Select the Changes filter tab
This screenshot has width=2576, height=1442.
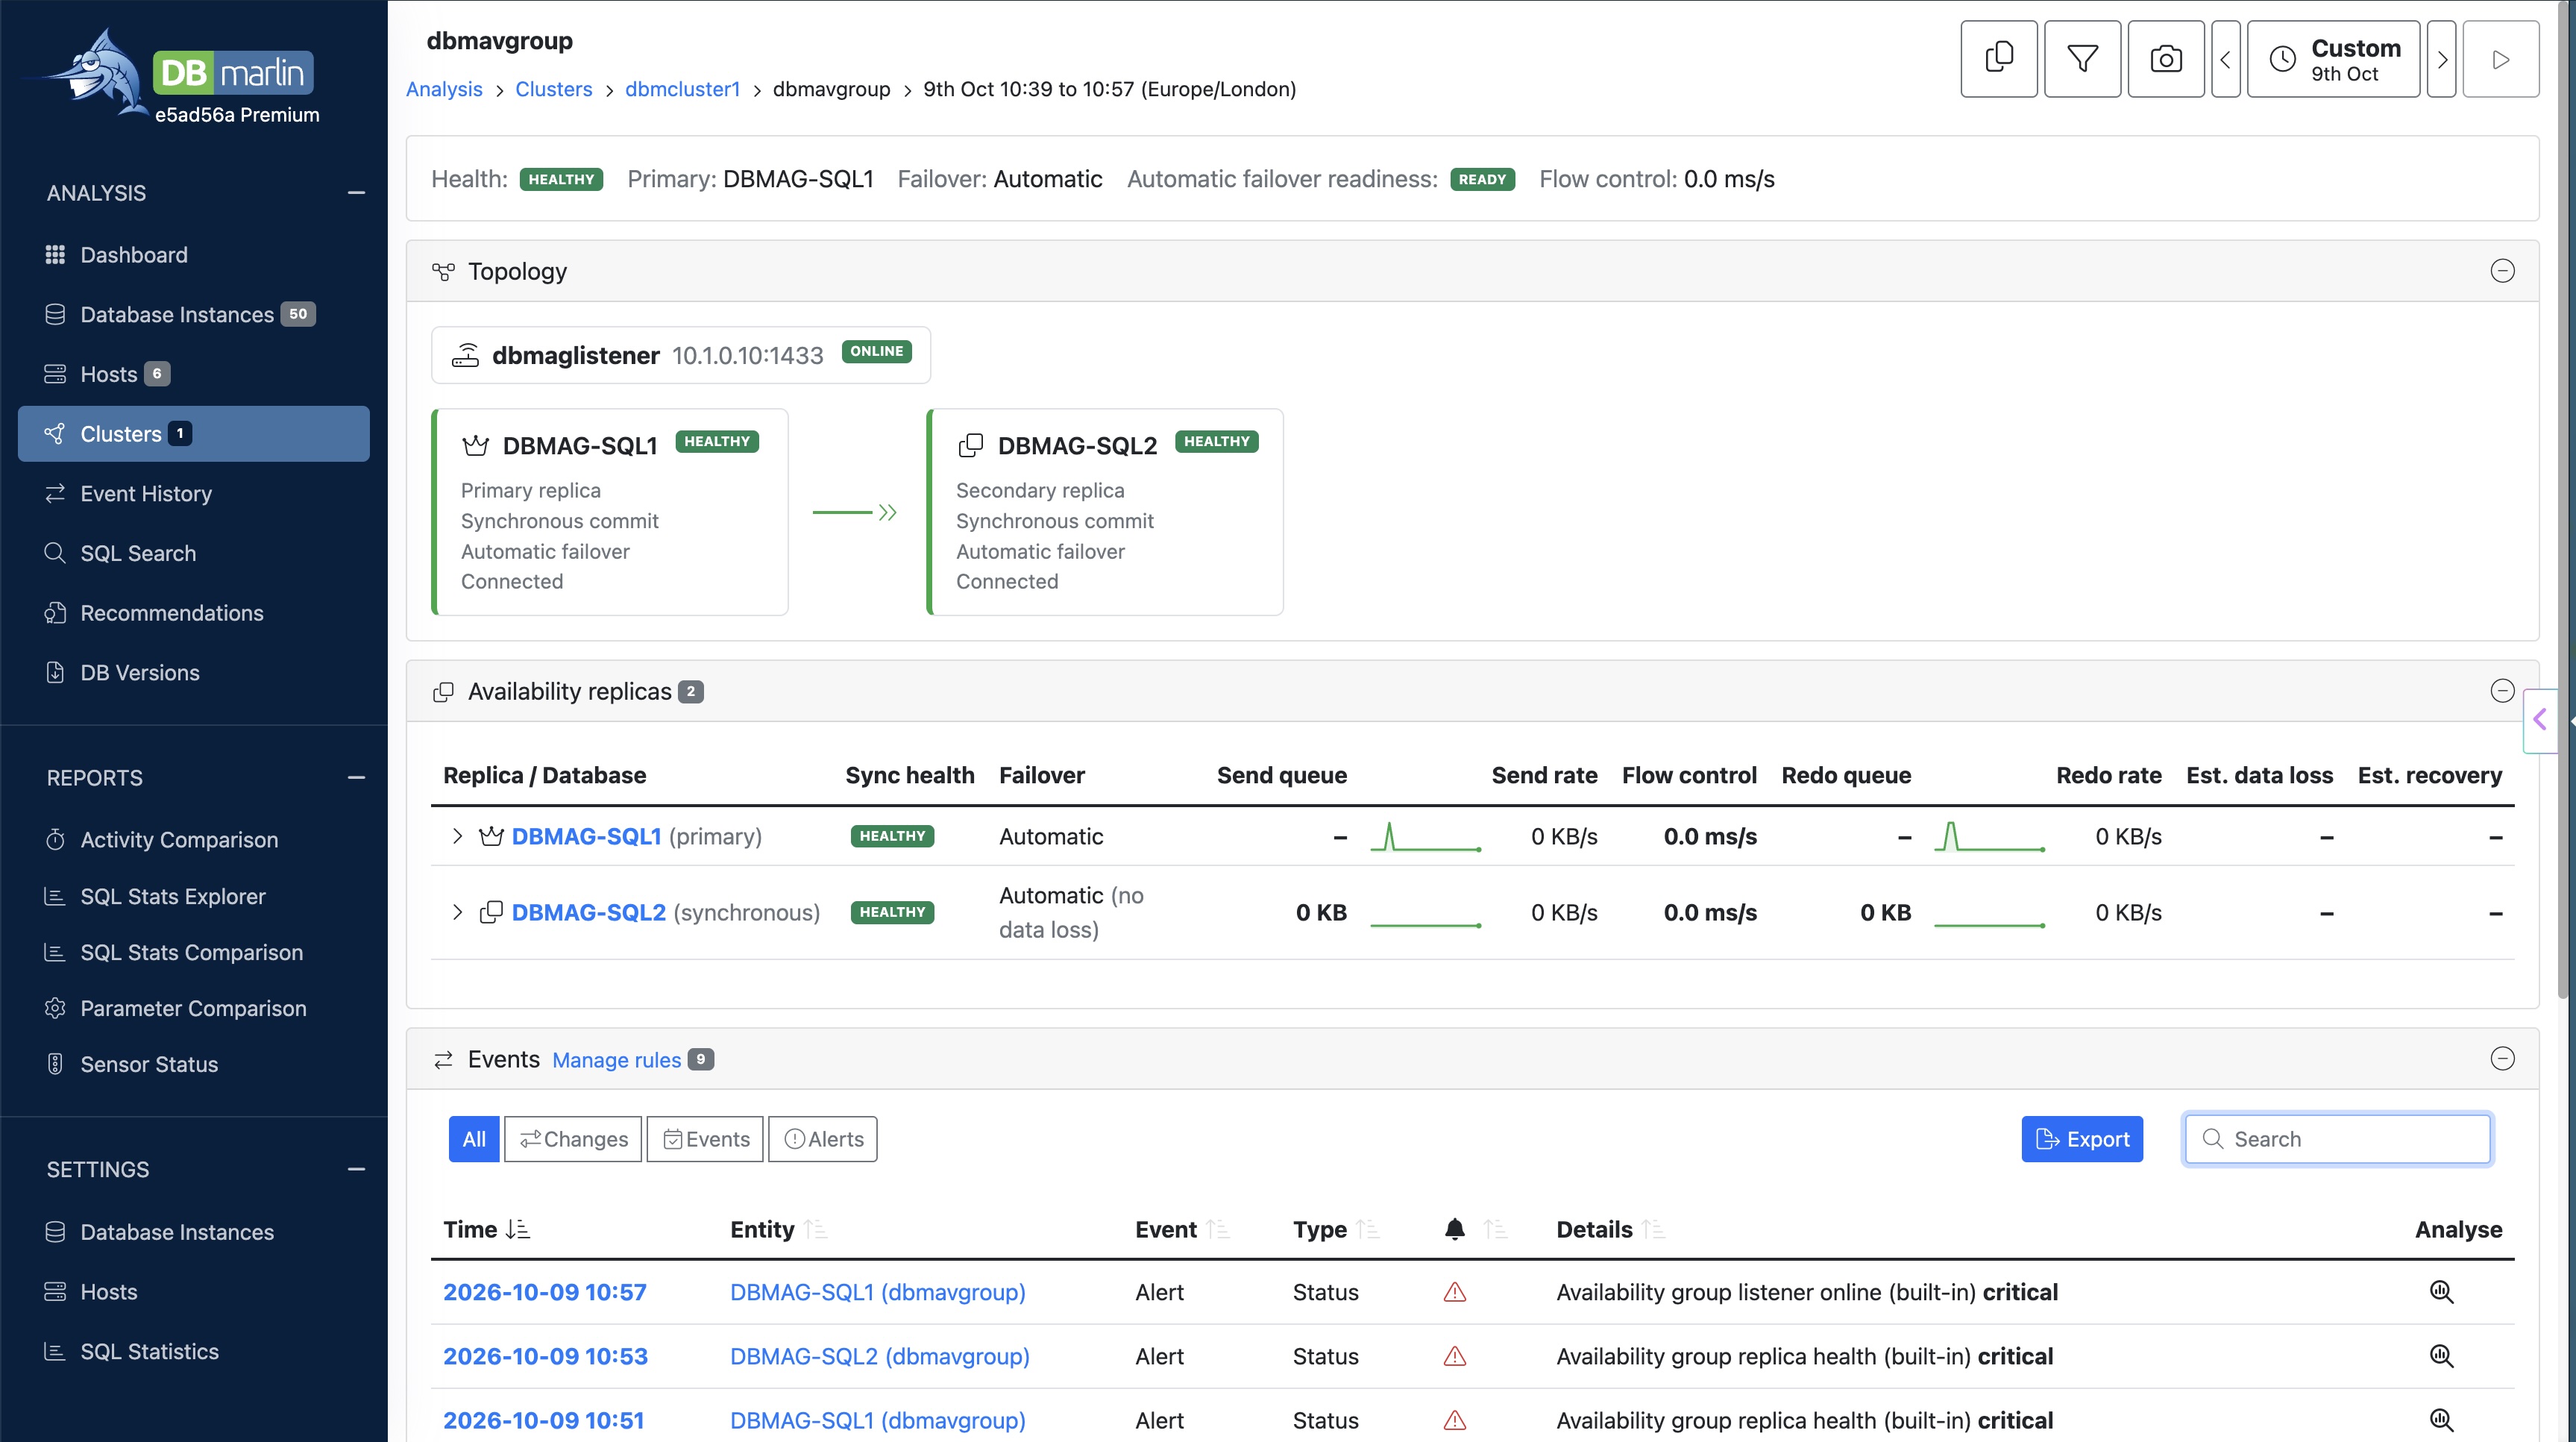click(x=573, y=1139)
